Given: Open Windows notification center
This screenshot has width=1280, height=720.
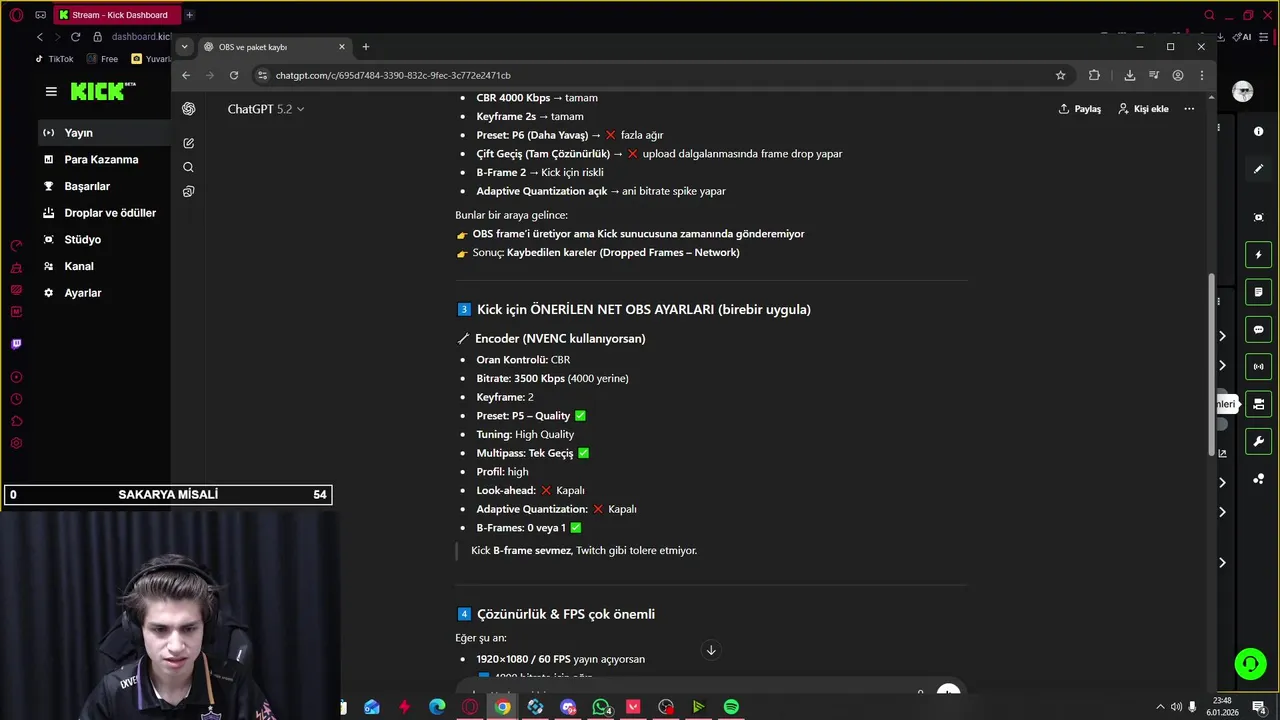Looking at the screenshot, I should 1260,707.
